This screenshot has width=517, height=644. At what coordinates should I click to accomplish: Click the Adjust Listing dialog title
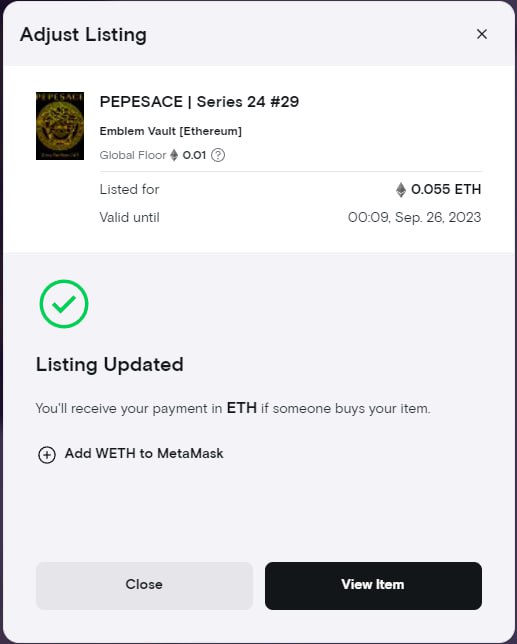click(x=83, y=34)
